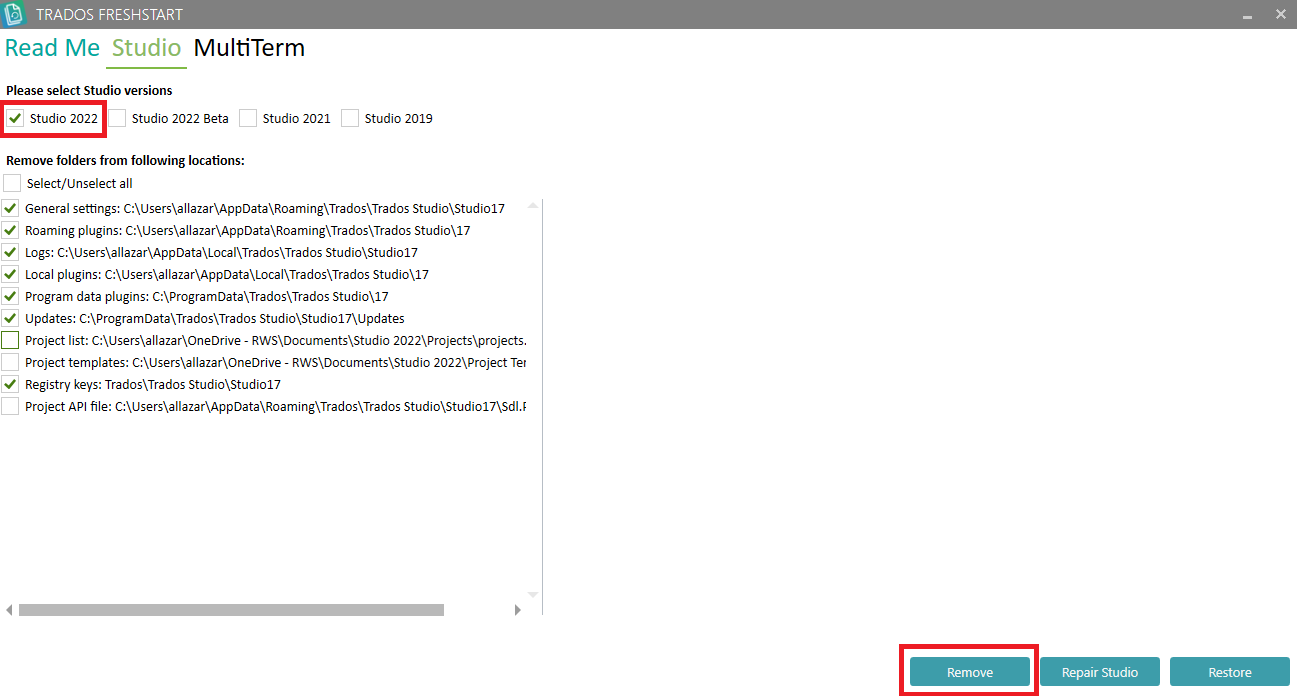
Task: Uncheck the General settings folder checkbox
Action: [10, 208]
